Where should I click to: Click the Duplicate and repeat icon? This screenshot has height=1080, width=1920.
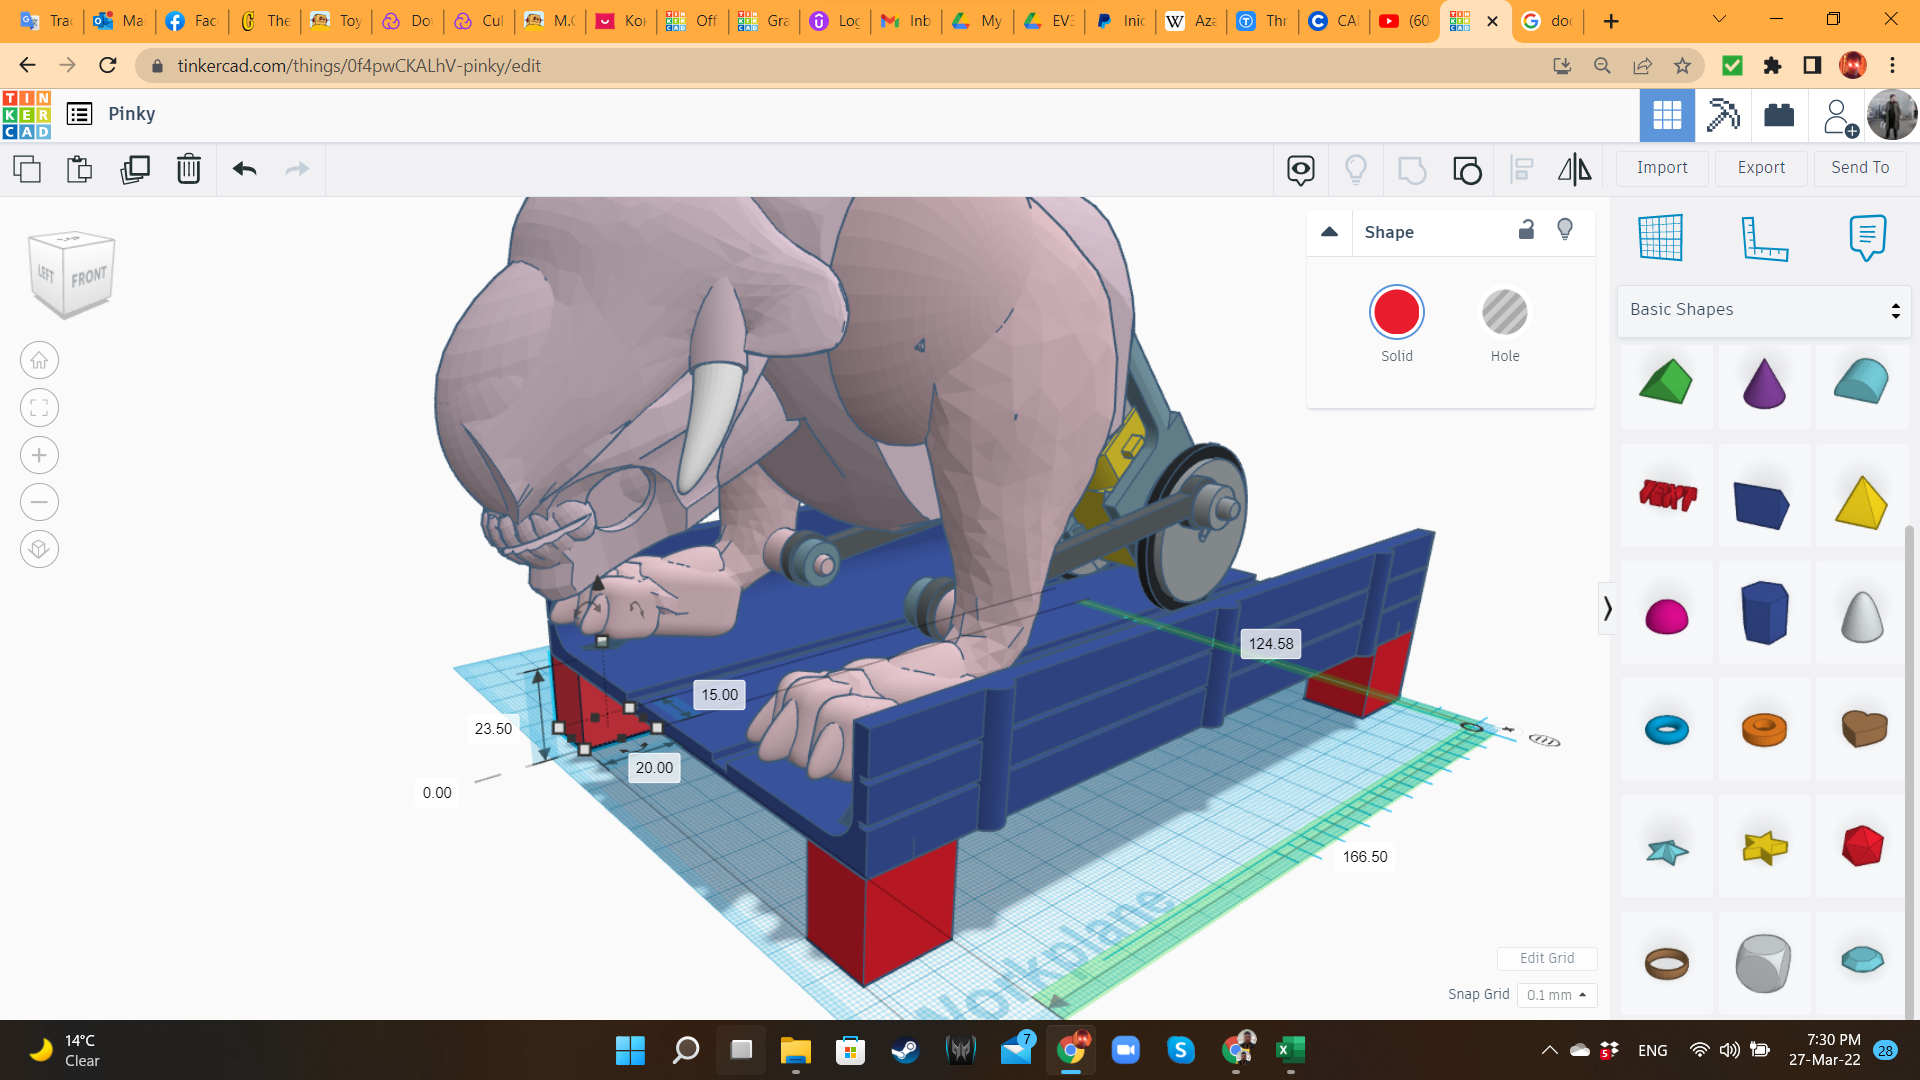135,169
